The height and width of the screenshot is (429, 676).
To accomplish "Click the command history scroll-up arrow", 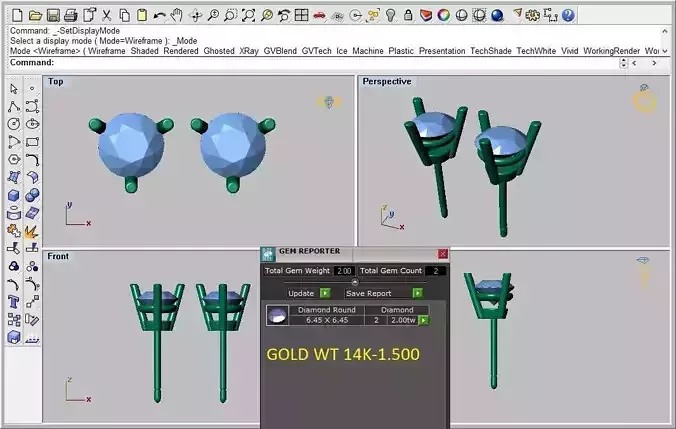I will [x=665, y=31].
